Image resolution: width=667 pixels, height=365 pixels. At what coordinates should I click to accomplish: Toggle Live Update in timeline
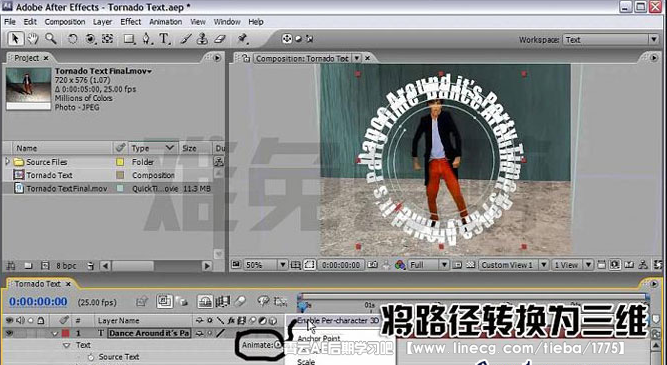[164, 302]
